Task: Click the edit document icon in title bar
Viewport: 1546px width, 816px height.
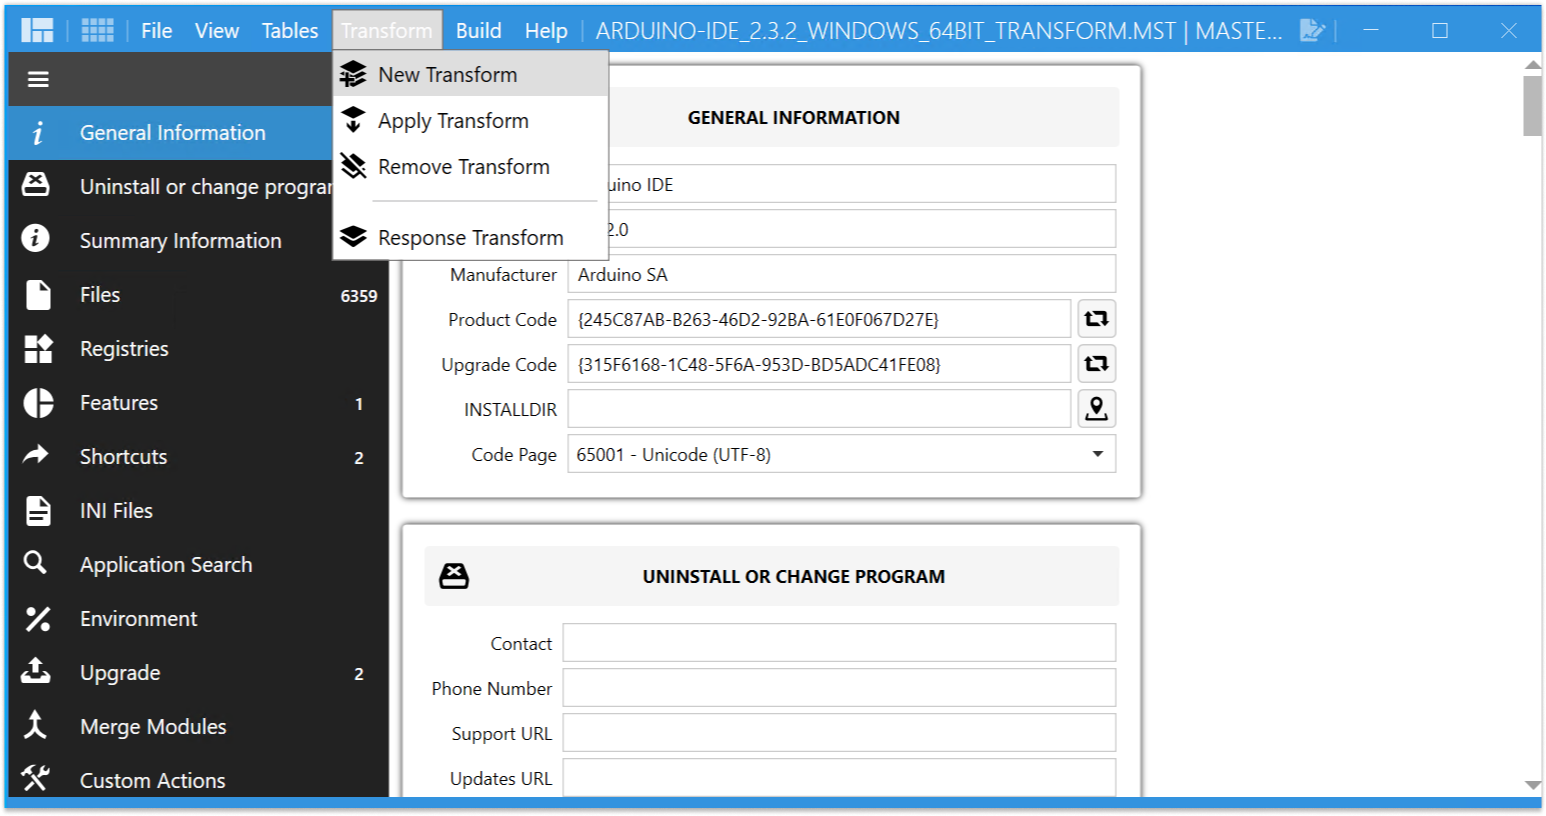Action: [x=1312, y=31]
